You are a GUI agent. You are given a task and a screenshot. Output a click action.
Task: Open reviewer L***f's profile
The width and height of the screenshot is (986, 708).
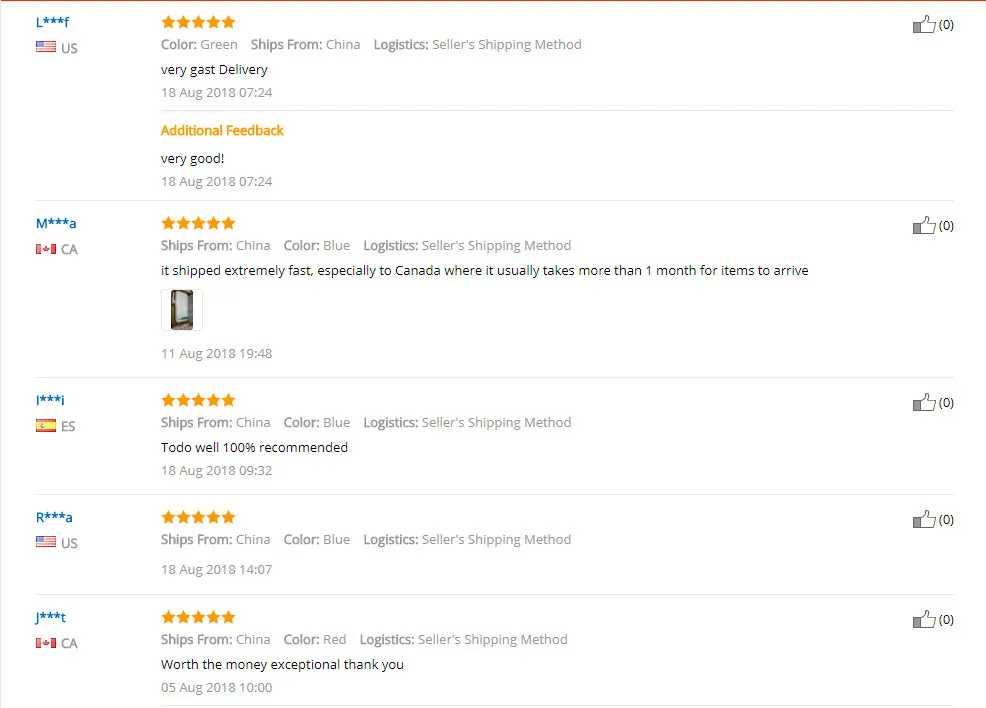(52, 22)
